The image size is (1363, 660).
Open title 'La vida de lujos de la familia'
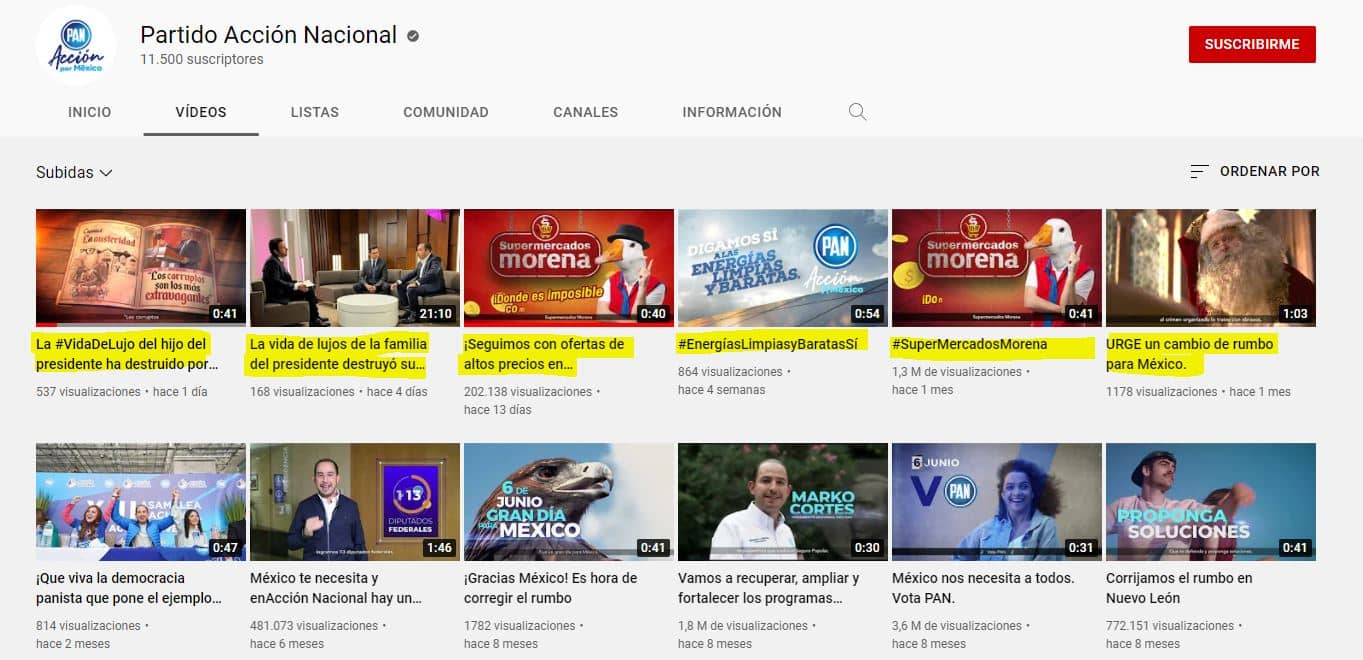tap(339, 354)
